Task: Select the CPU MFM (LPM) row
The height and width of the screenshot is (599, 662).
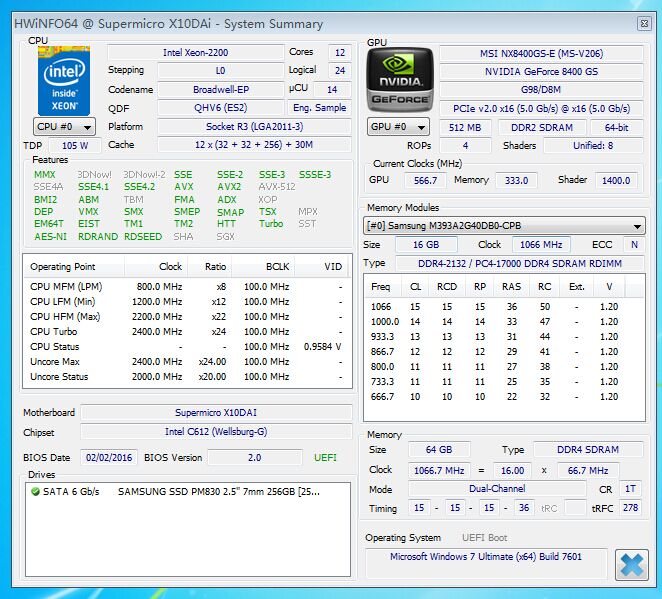Action: point(187,287)
